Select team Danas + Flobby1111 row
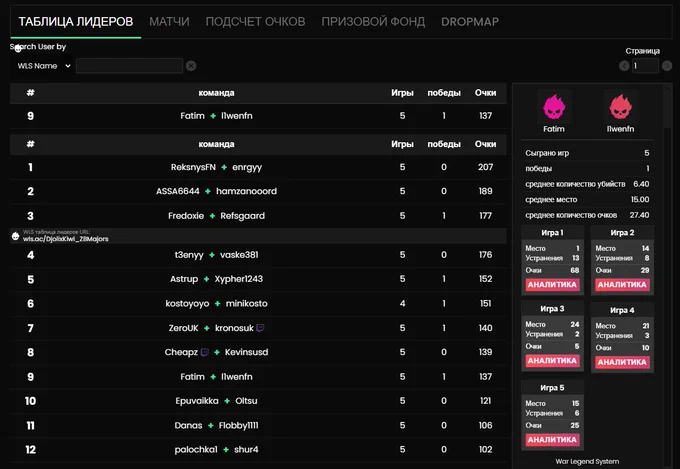This screenshot has height=469, width=680. click(x=258, y=425)
